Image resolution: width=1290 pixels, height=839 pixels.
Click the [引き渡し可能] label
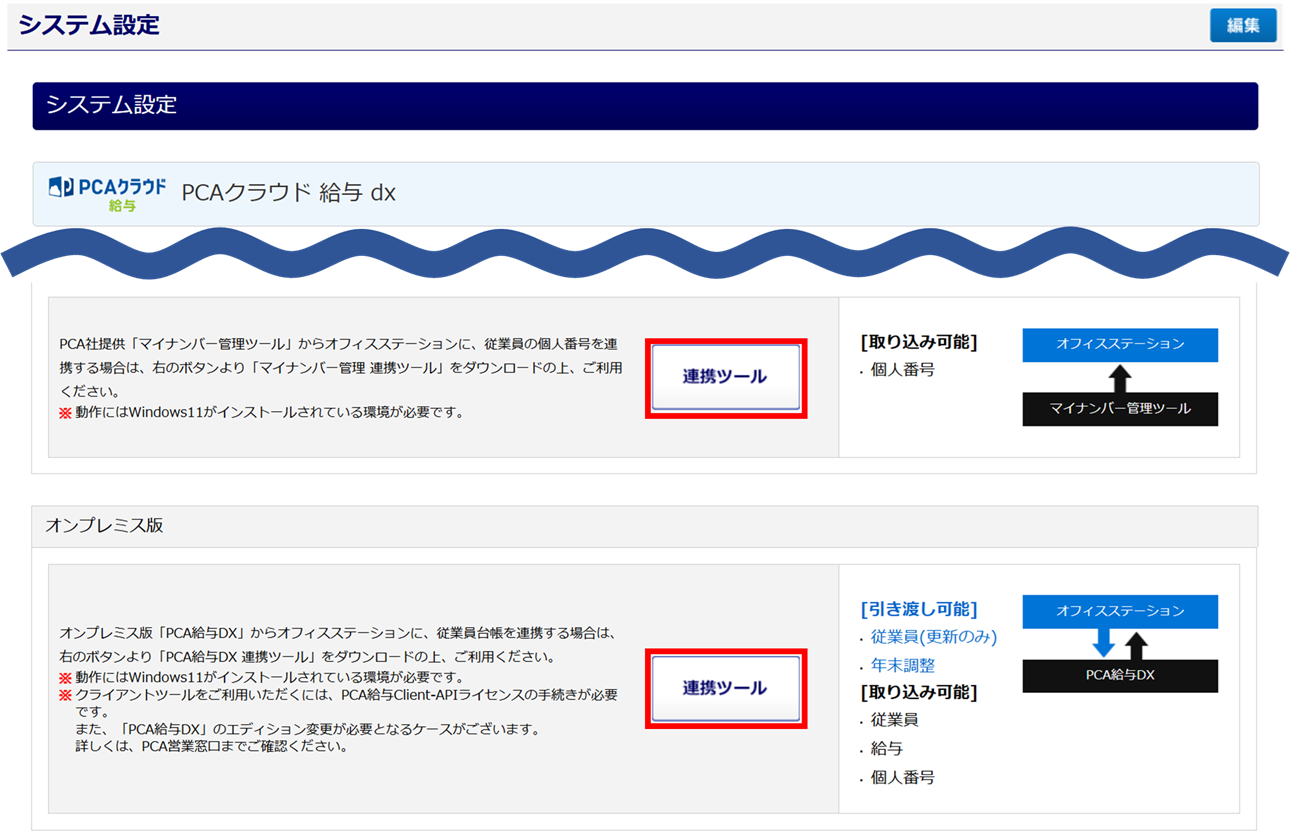point(918,609)
